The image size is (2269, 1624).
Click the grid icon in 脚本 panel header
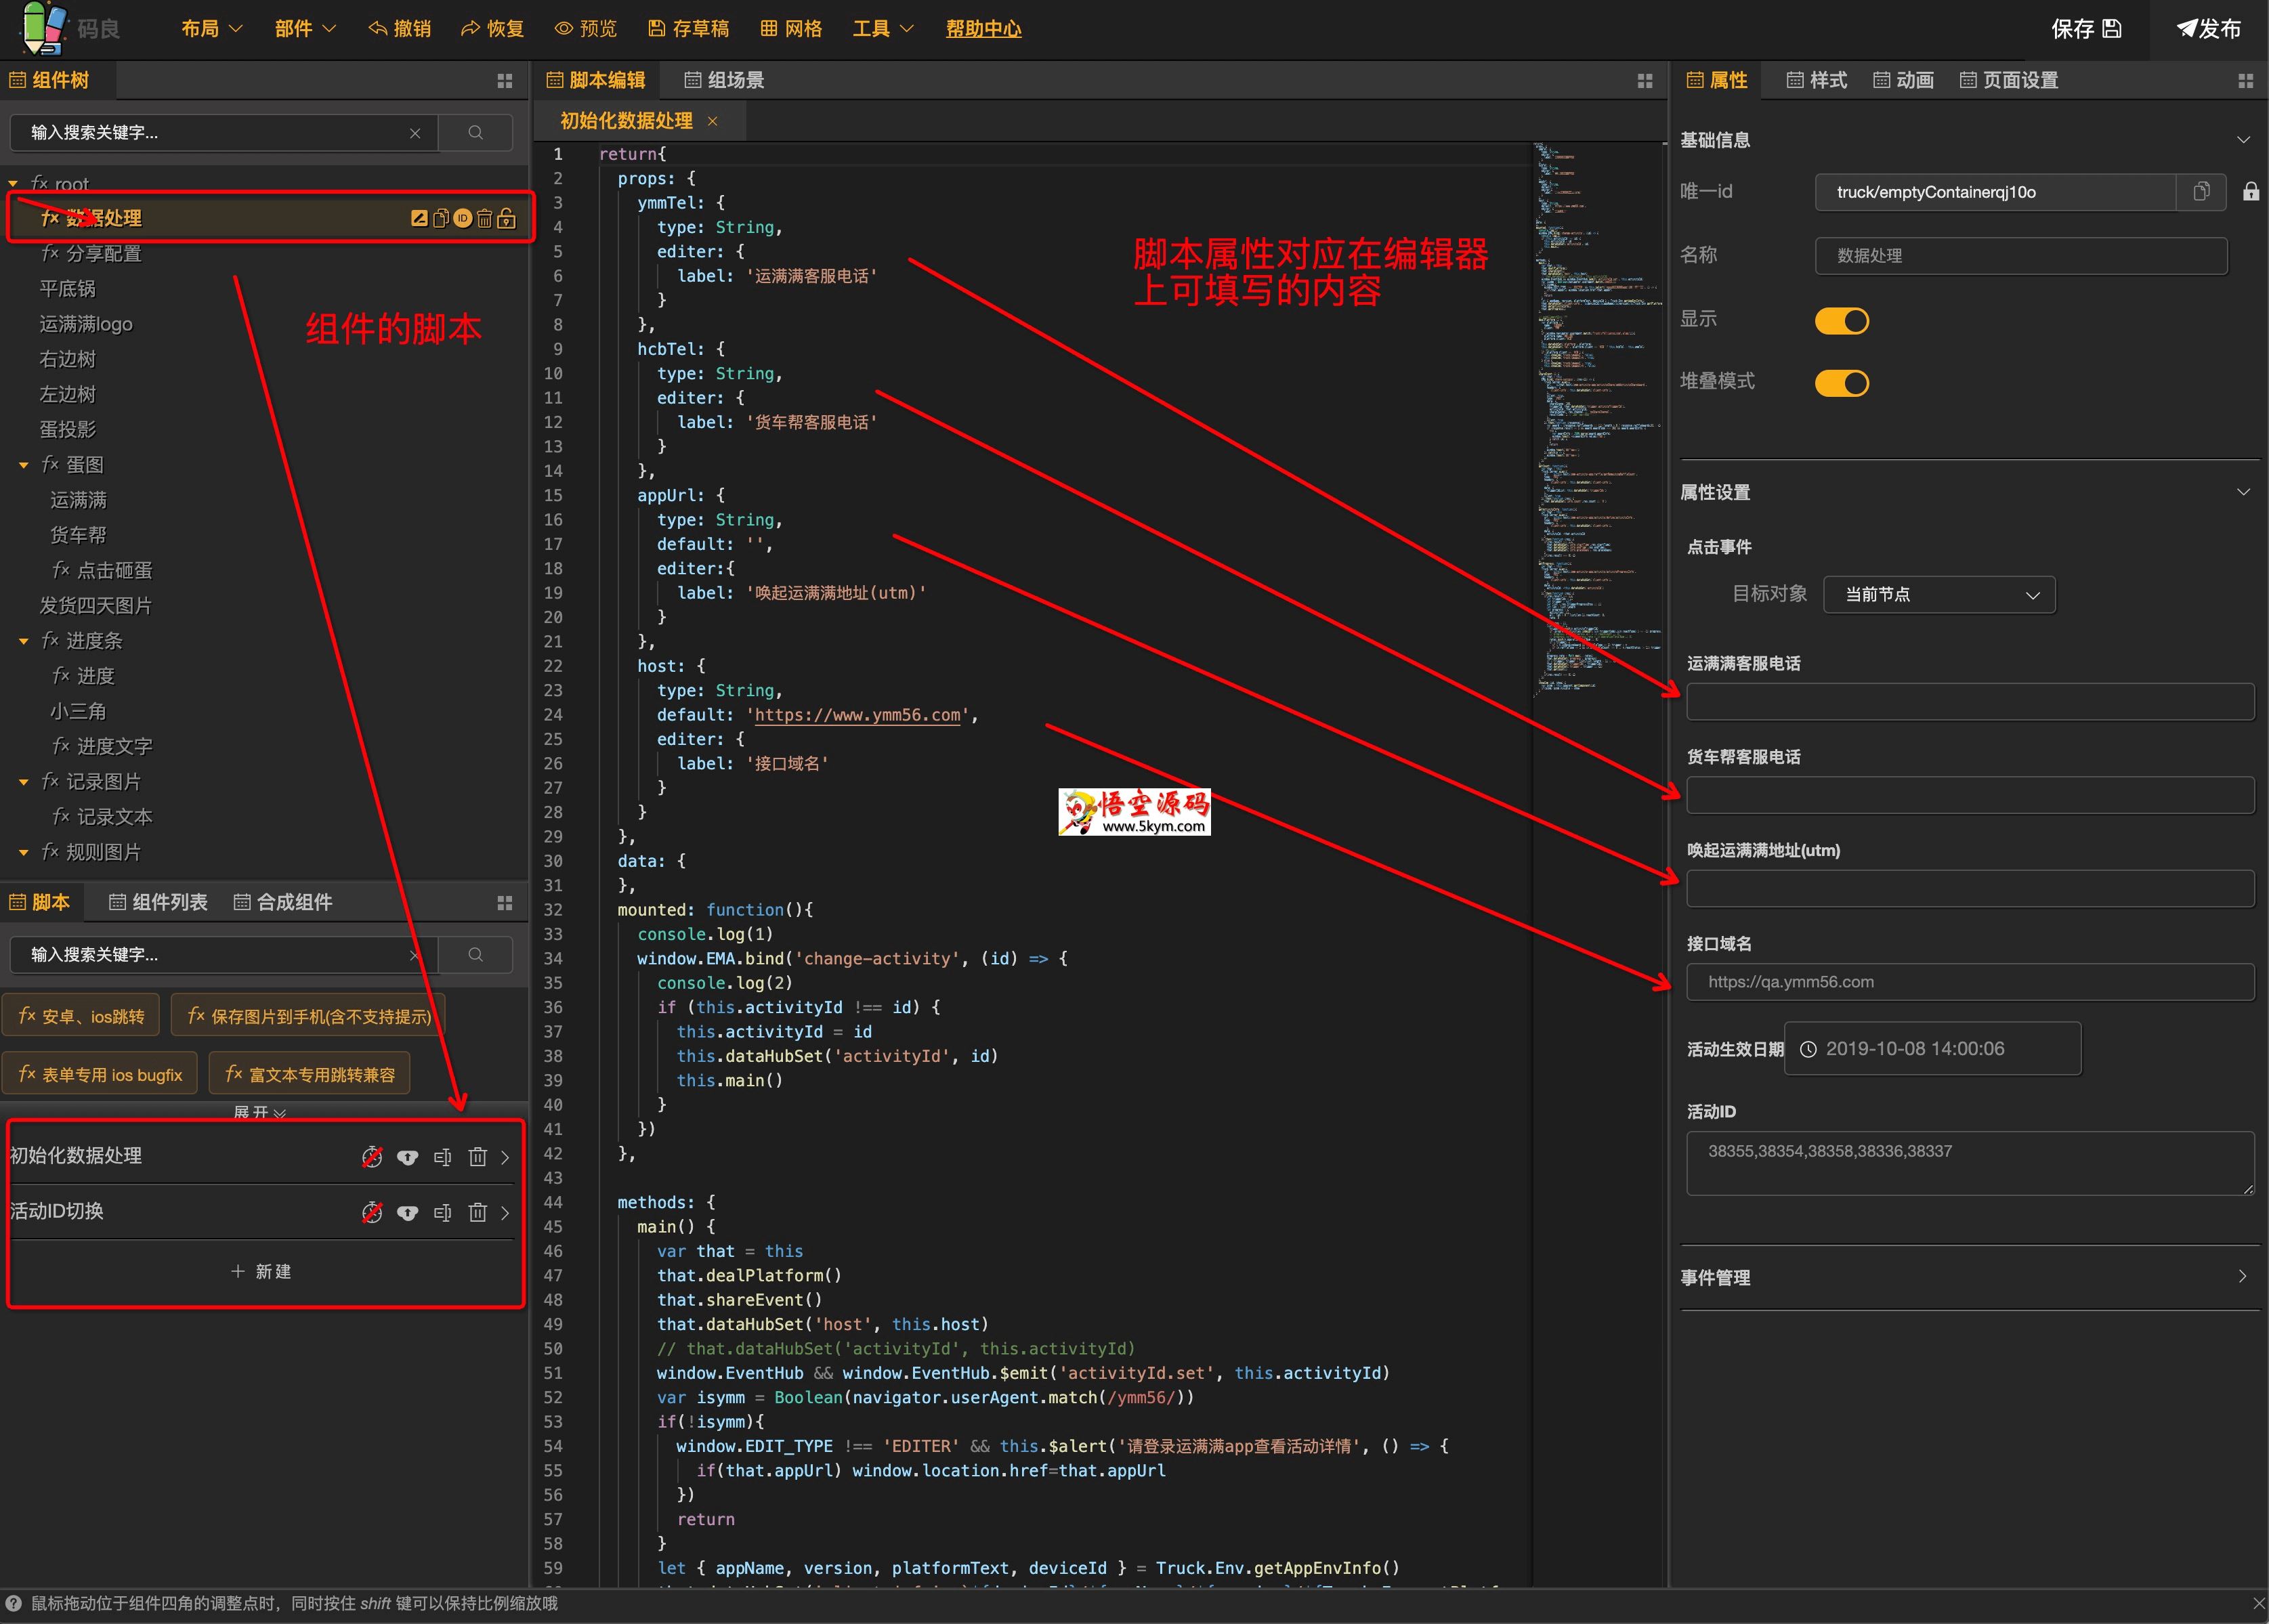coord(504,903)
